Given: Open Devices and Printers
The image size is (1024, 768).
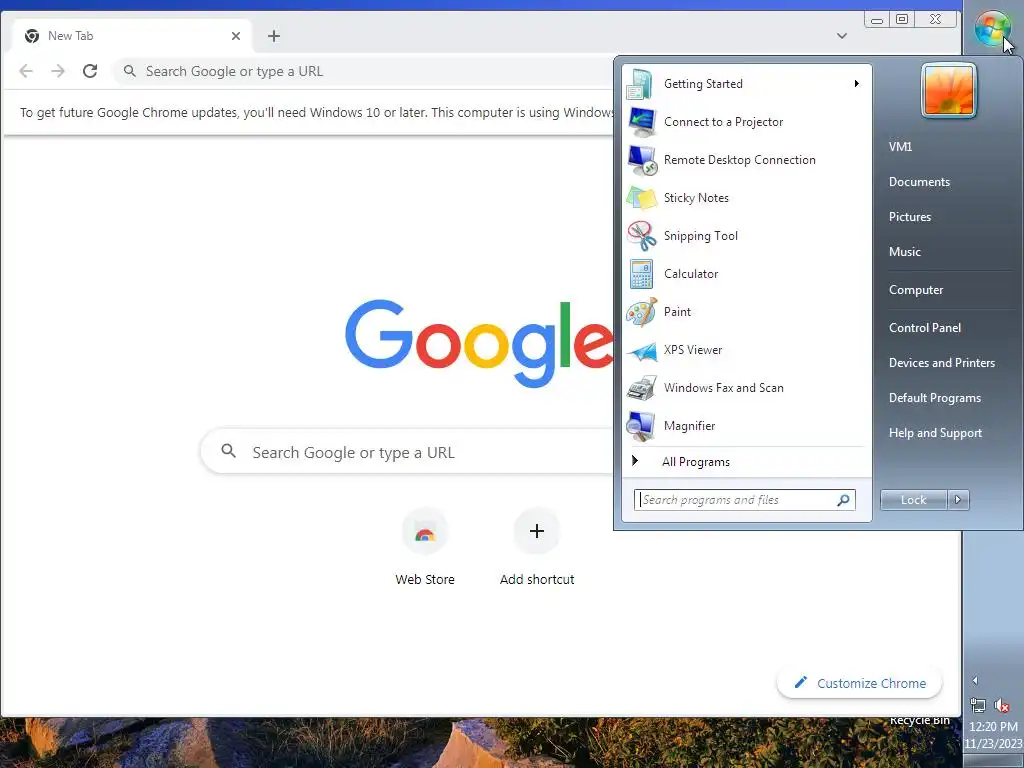Looking at the screenshot, I should [942, 363].
